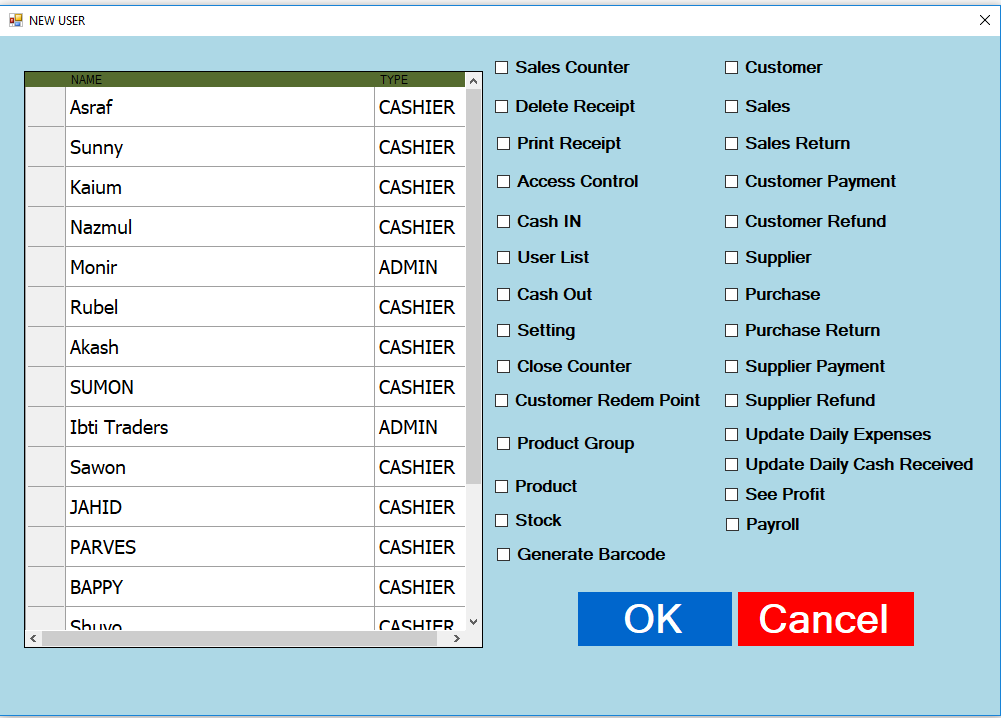Screen dimensions: 1001x718
Task: Click the TYPE column header
Action: click(420, 80)
